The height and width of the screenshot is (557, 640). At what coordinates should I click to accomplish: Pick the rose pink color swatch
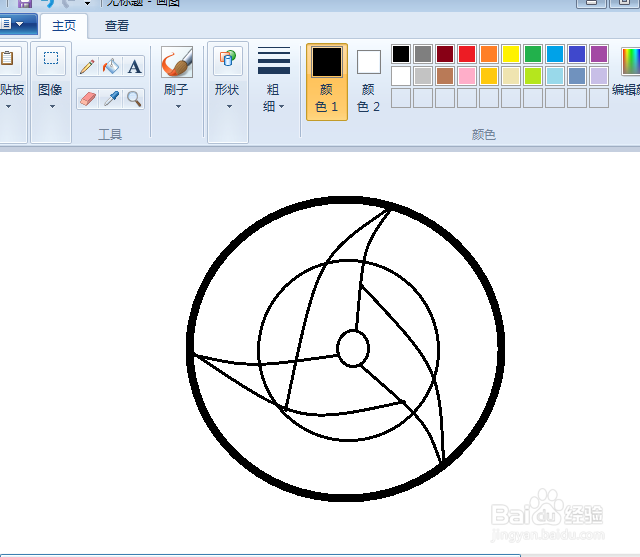tap(467, 76)
